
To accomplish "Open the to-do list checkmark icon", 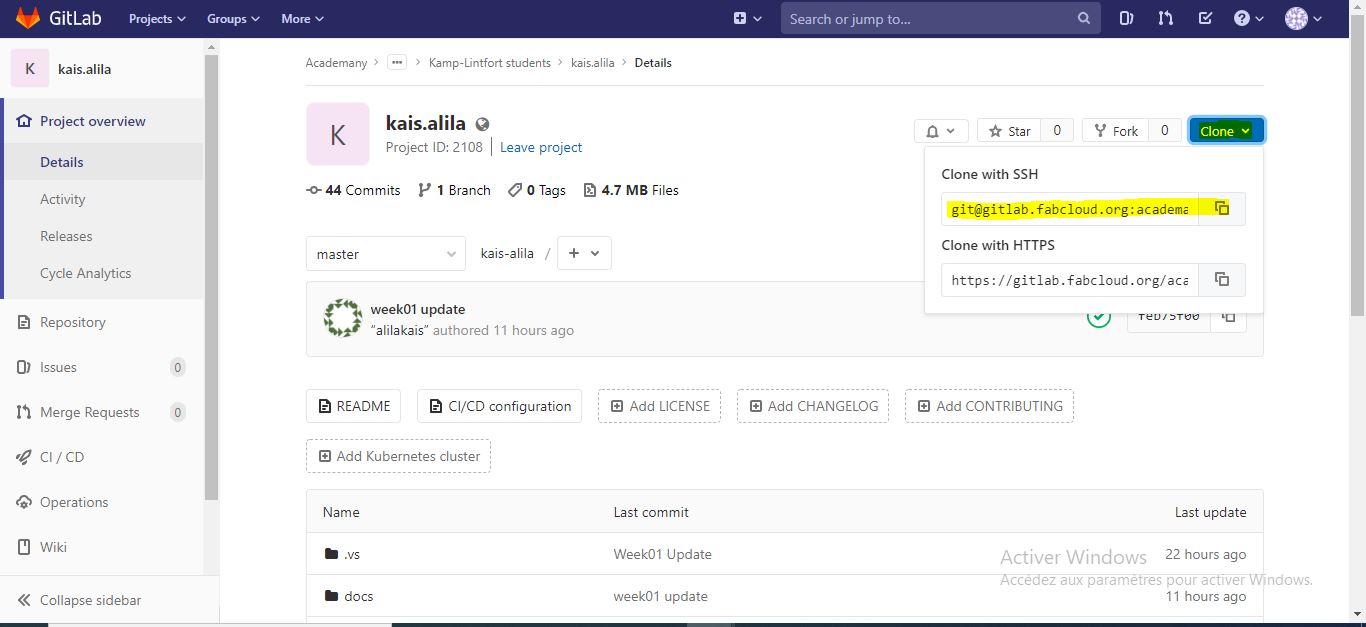I will pyautogui.click(x=1205, y=19).
